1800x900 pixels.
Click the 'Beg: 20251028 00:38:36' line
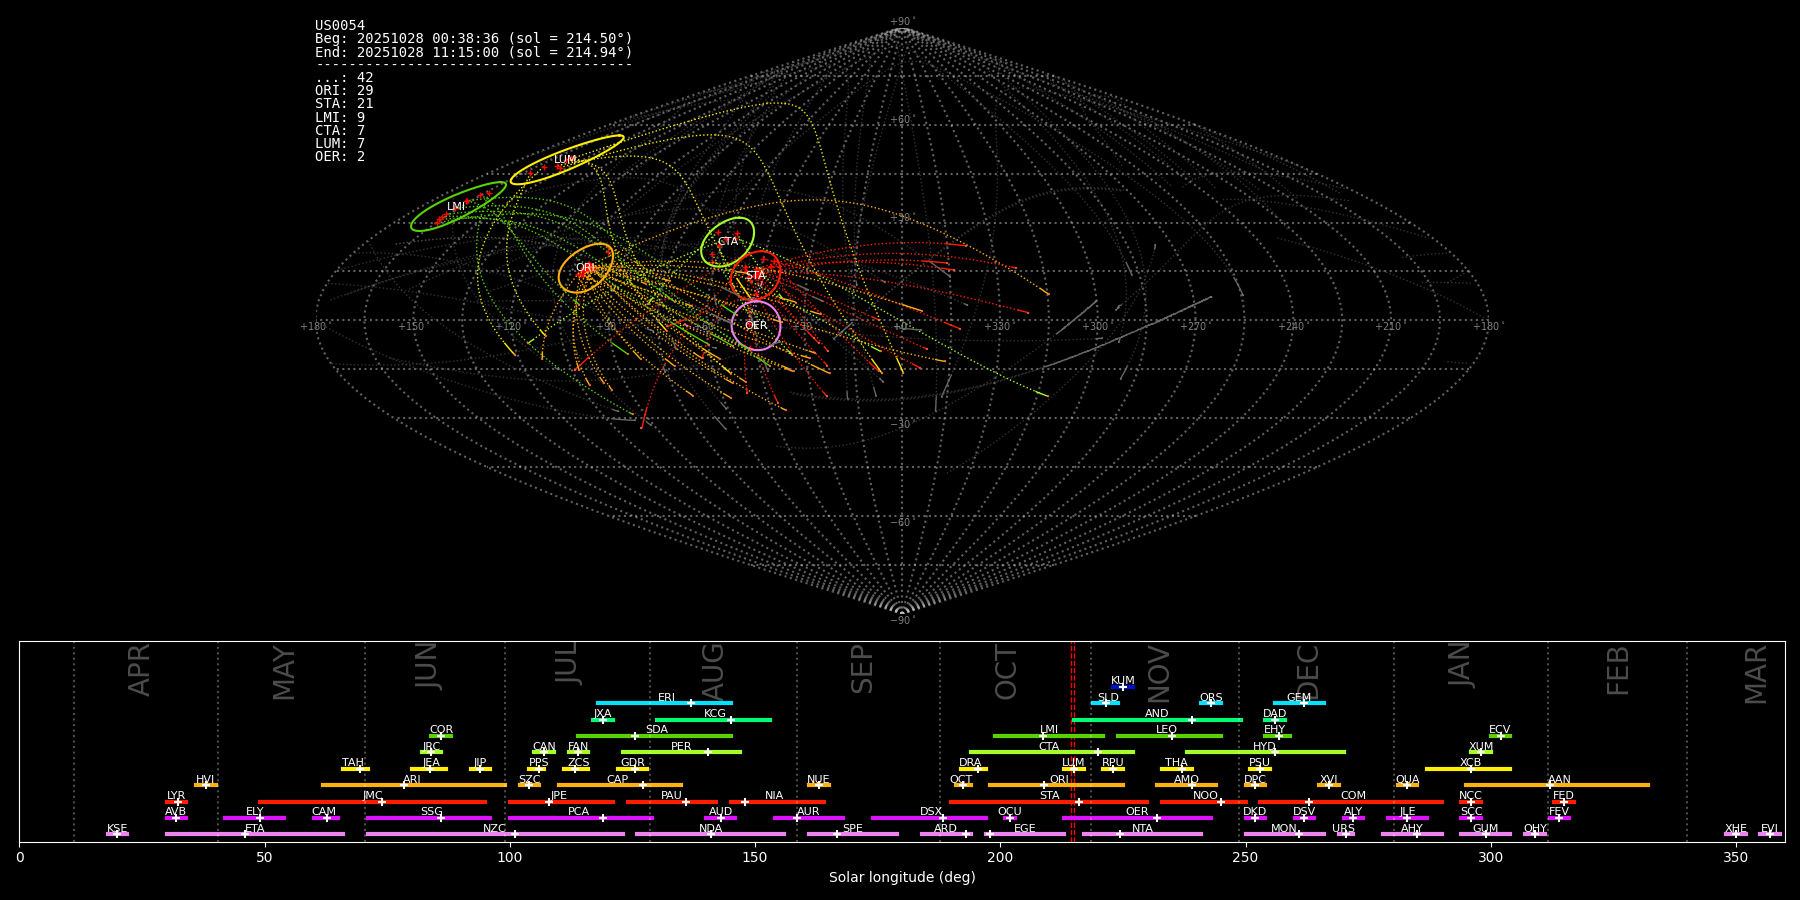474,39
